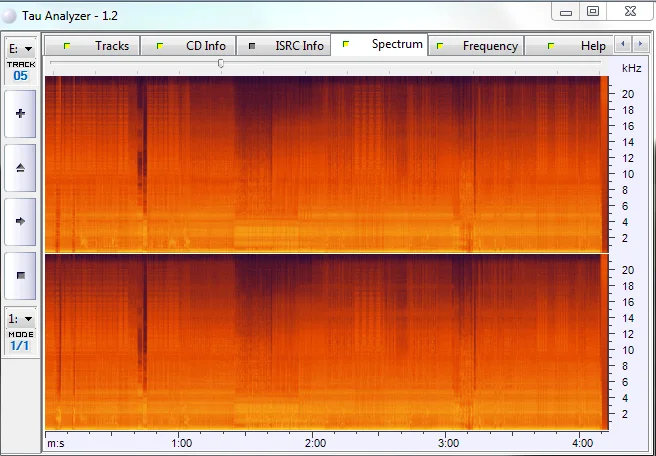The width and height of the screenshot is (656, 456).
Task: Open the E: drive dropdown
Action: pos(20,49)
